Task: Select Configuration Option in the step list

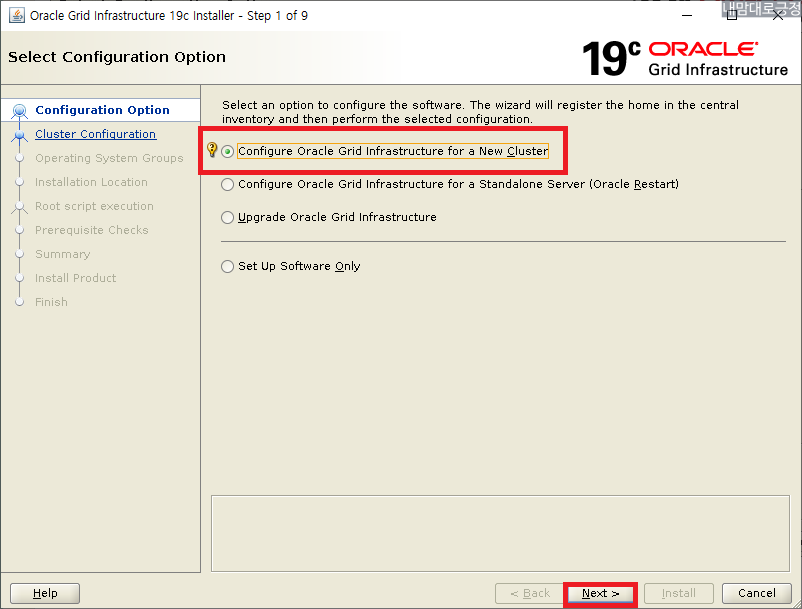Action: pos(102,110)
